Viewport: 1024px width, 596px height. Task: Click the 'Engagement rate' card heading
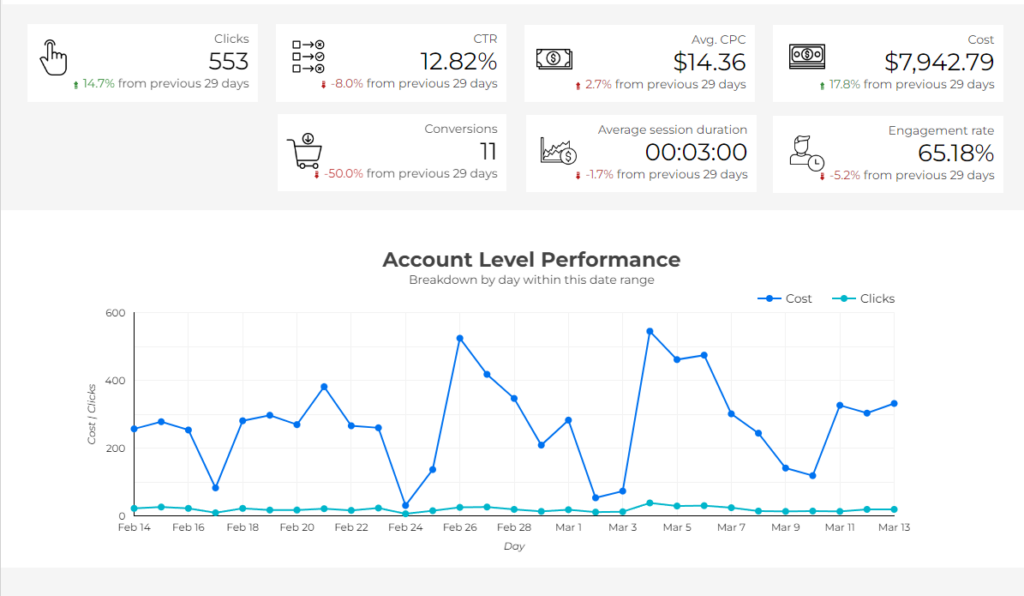point(941,131)
